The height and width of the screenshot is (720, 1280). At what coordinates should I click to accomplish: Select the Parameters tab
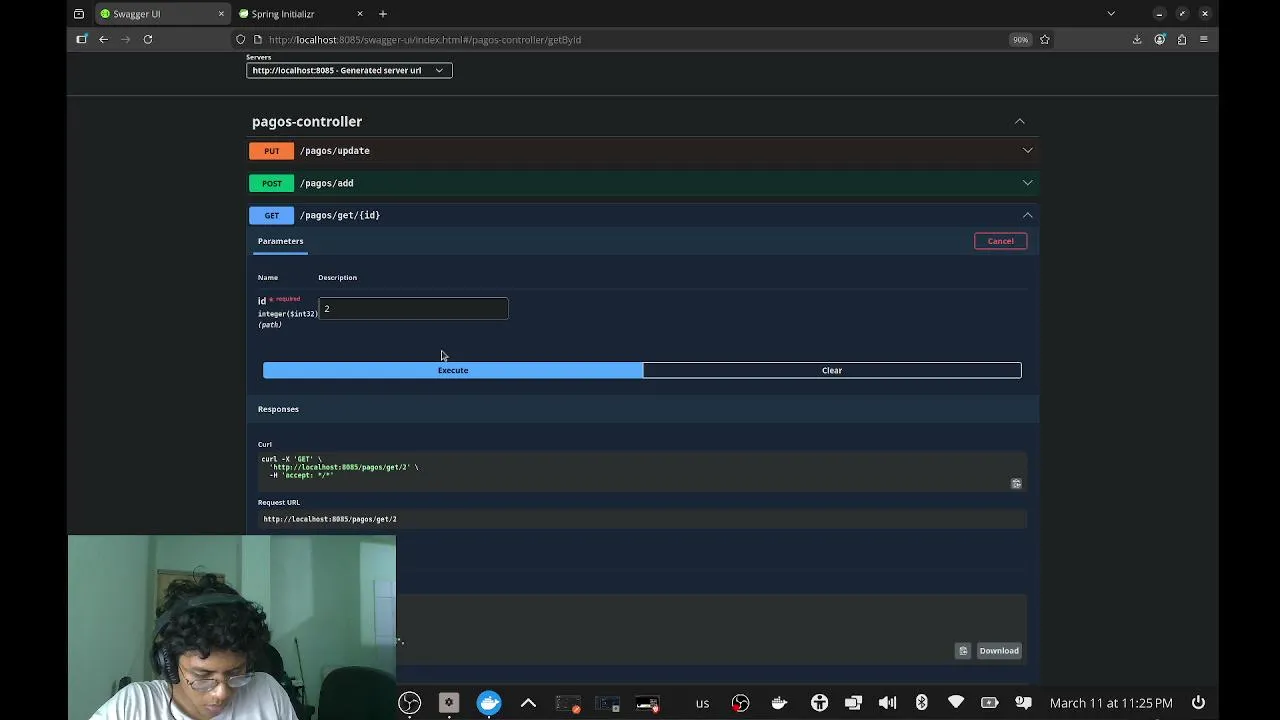point(281,241)
